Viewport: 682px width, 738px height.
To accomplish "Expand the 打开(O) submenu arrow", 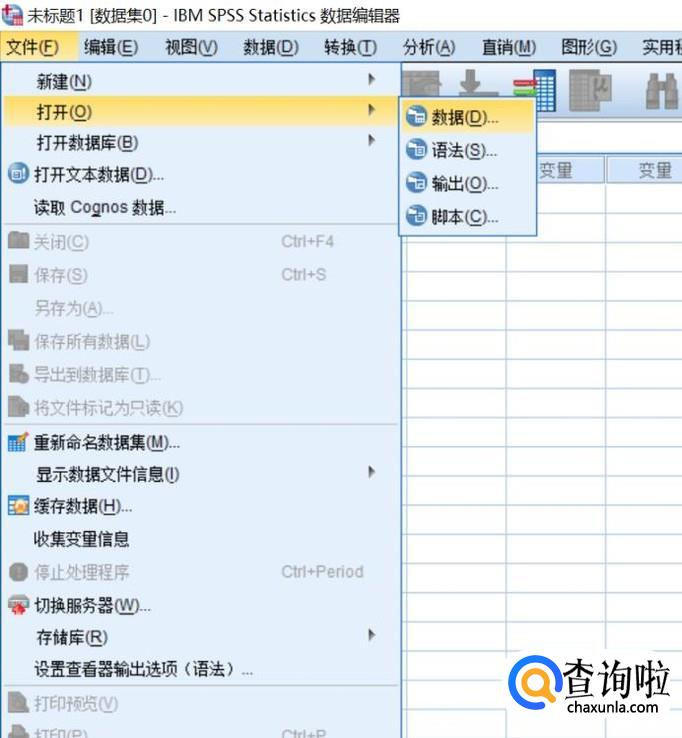I will [371, 110].
